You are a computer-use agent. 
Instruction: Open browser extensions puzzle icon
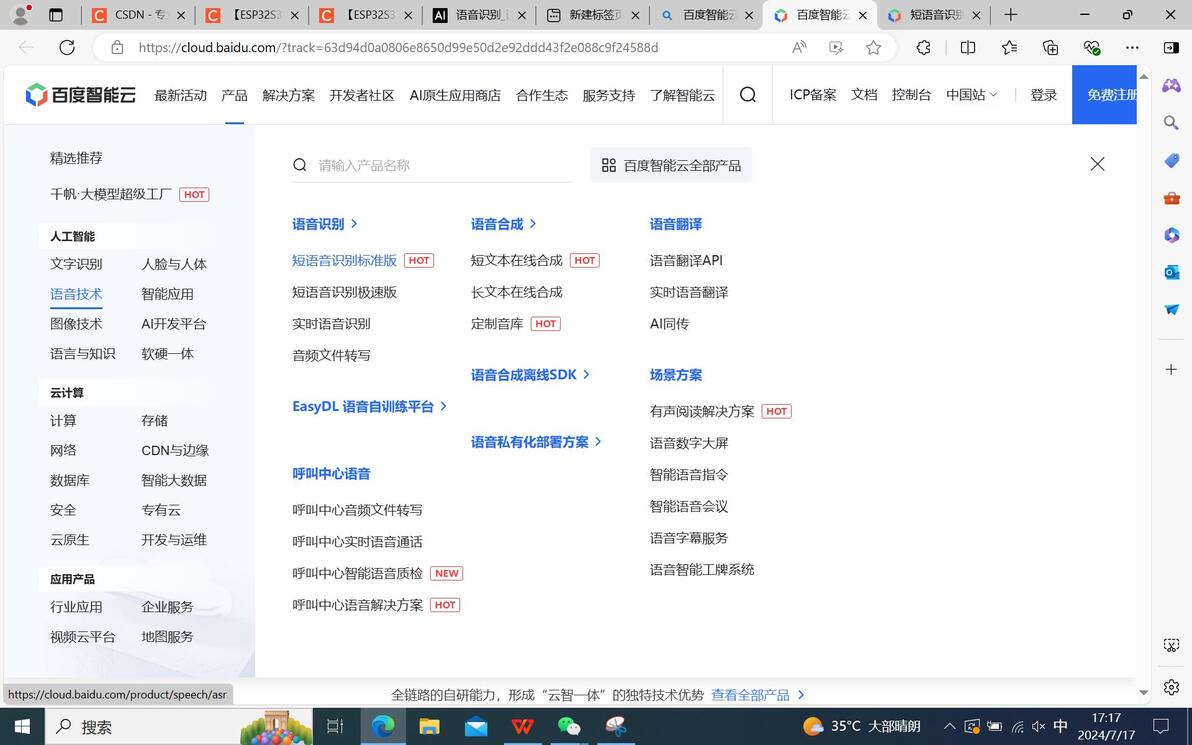923,47
